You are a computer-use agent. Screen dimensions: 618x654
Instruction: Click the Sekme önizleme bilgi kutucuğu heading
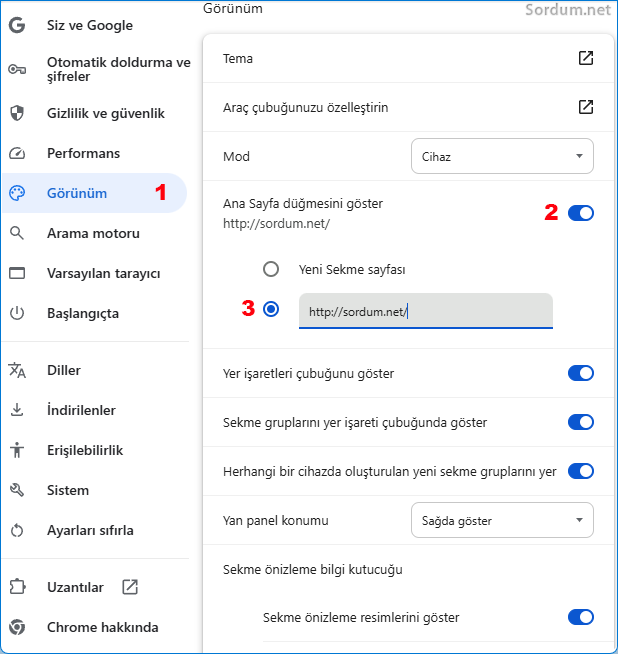click(313, 569)
